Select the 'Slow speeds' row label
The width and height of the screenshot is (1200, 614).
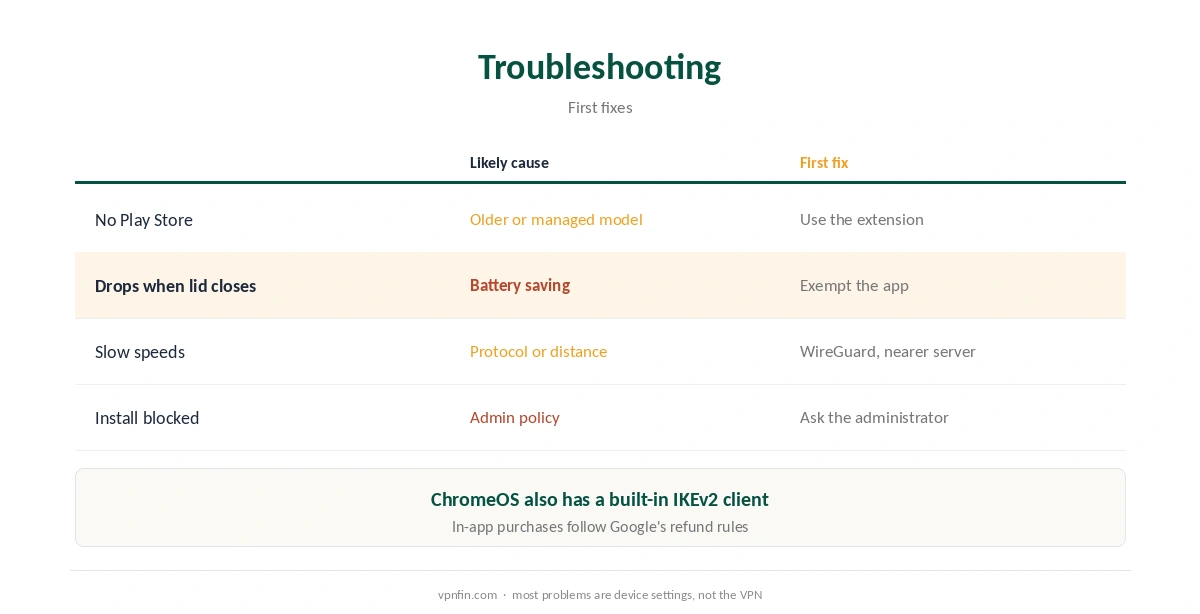[140, 352]
